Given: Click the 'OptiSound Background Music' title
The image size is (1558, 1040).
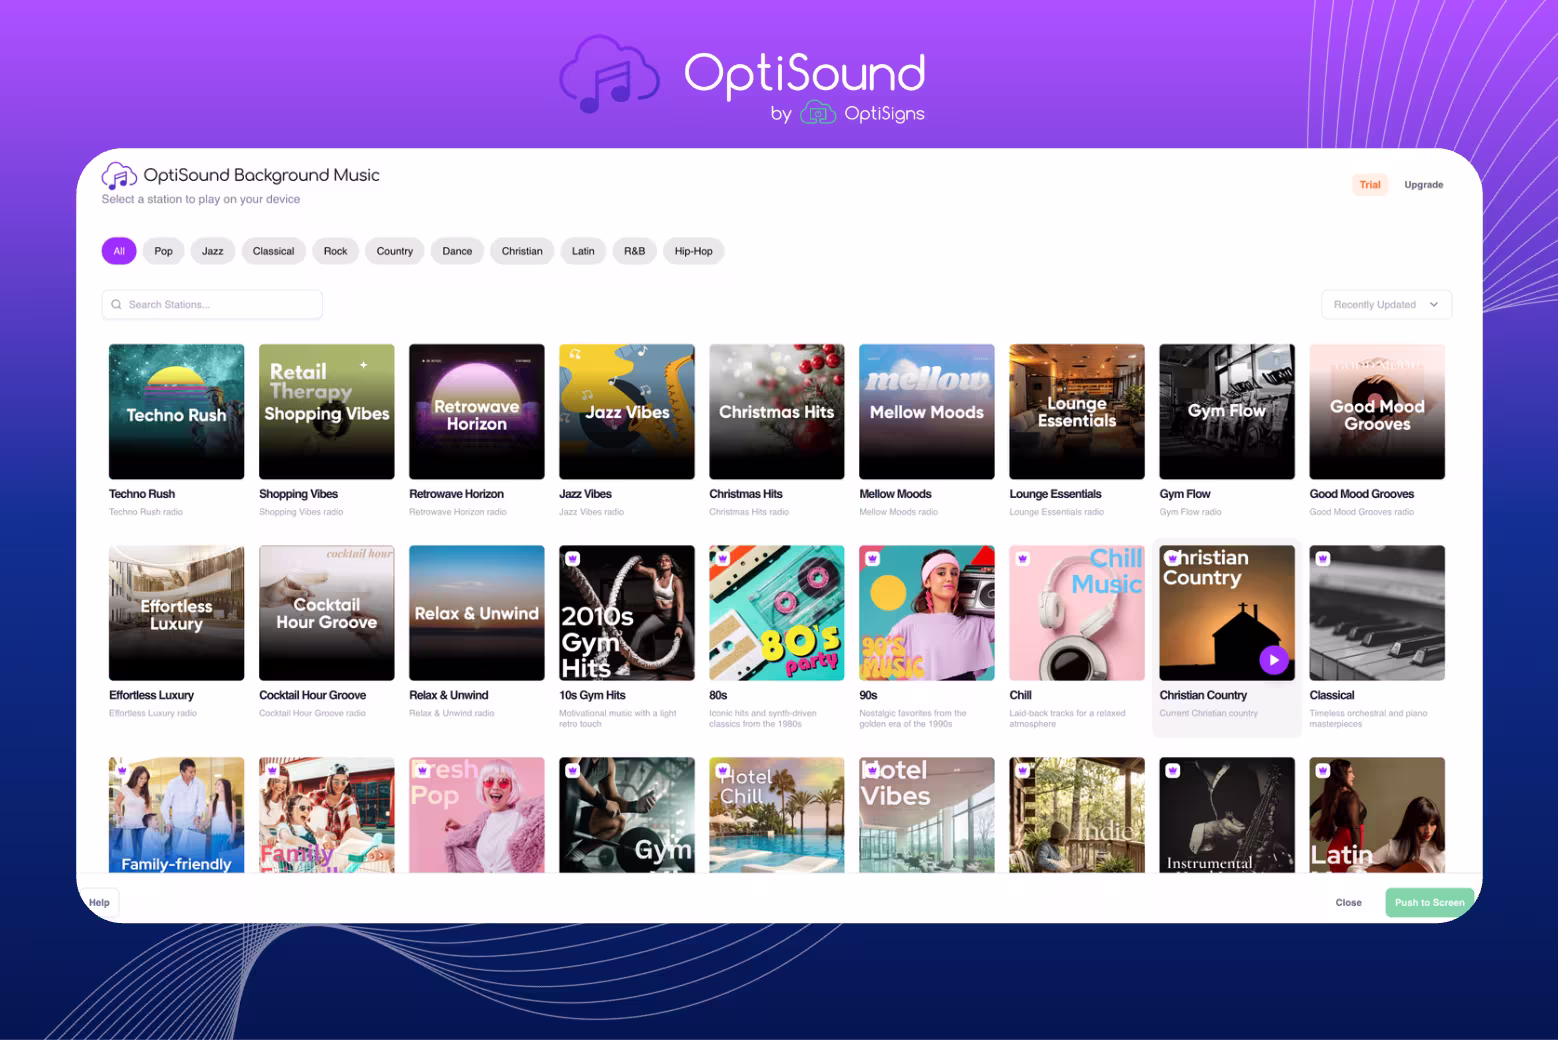Looking at the screenshot, I should [261, 175].
